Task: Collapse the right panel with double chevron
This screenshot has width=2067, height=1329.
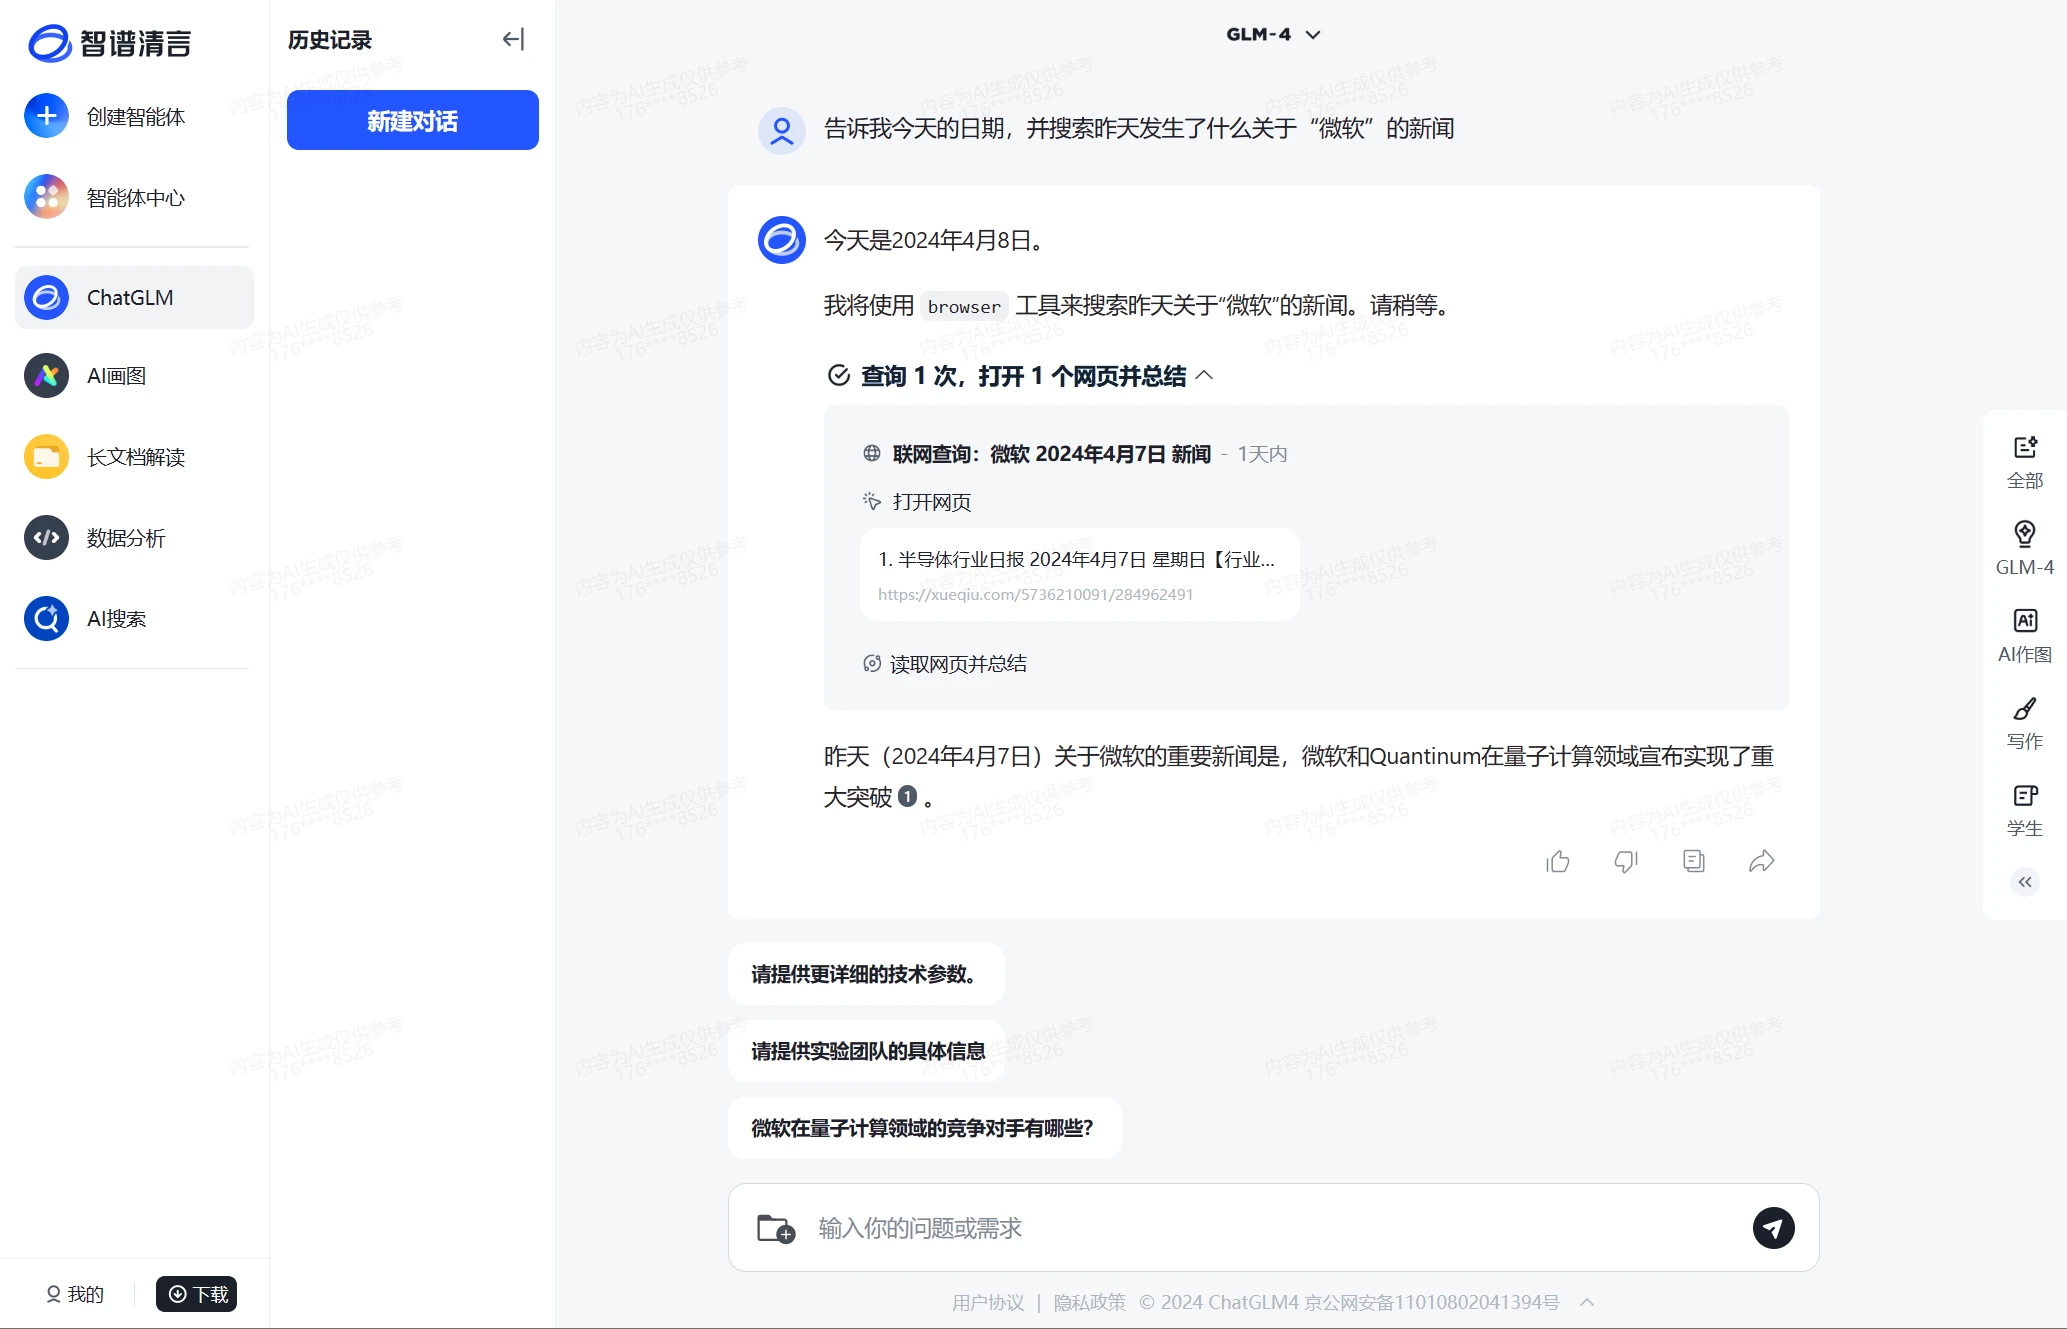Action: click(2025, 881)
